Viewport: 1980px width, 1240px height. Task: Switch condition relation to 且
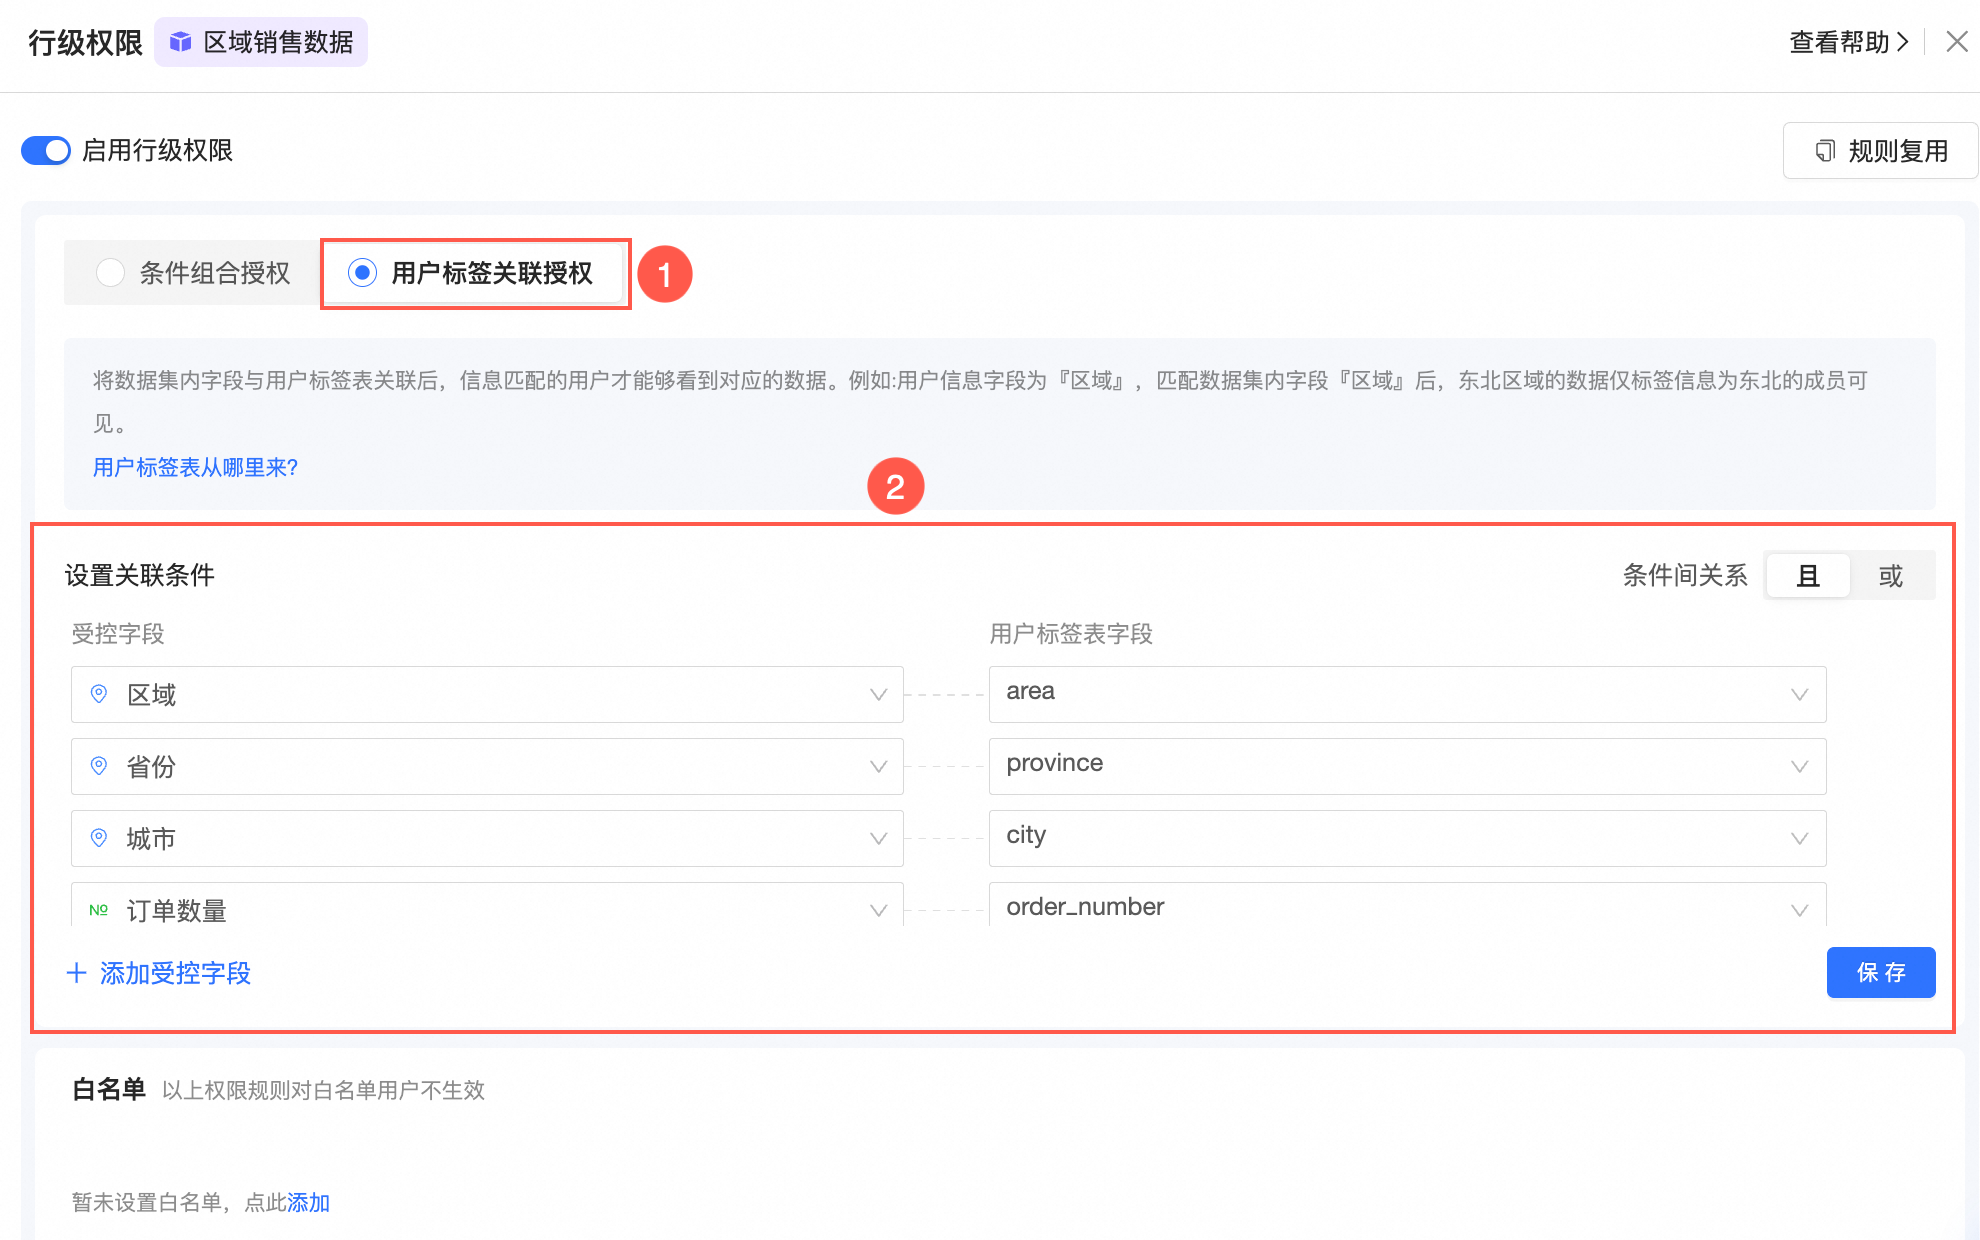click(1808, 576)
